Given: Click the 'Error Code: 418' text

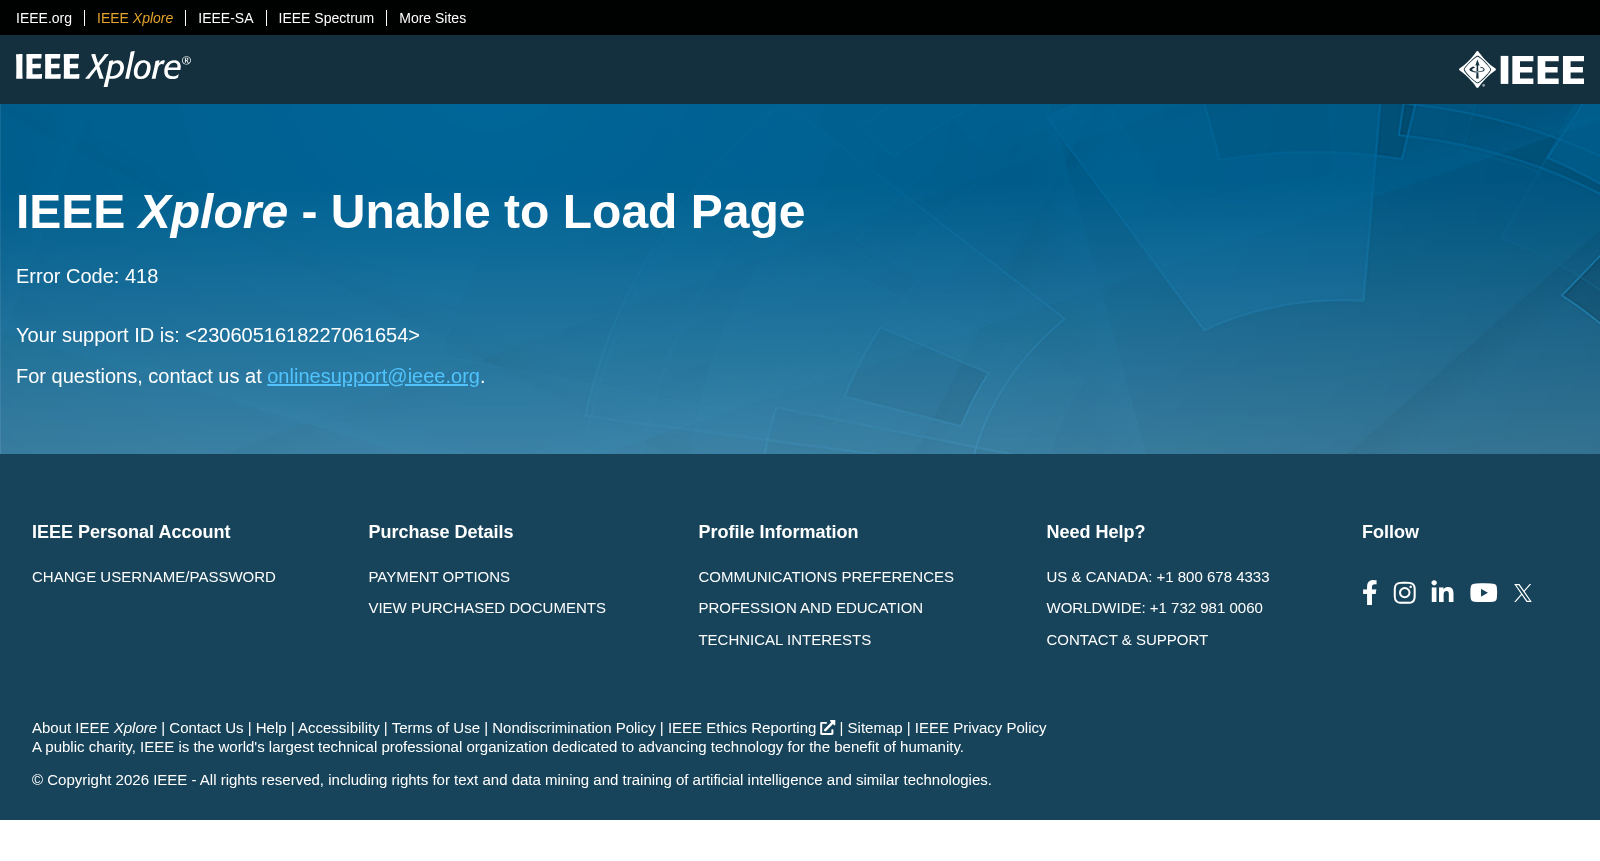Looking at the screenshot, I should [x=87, y=276].
